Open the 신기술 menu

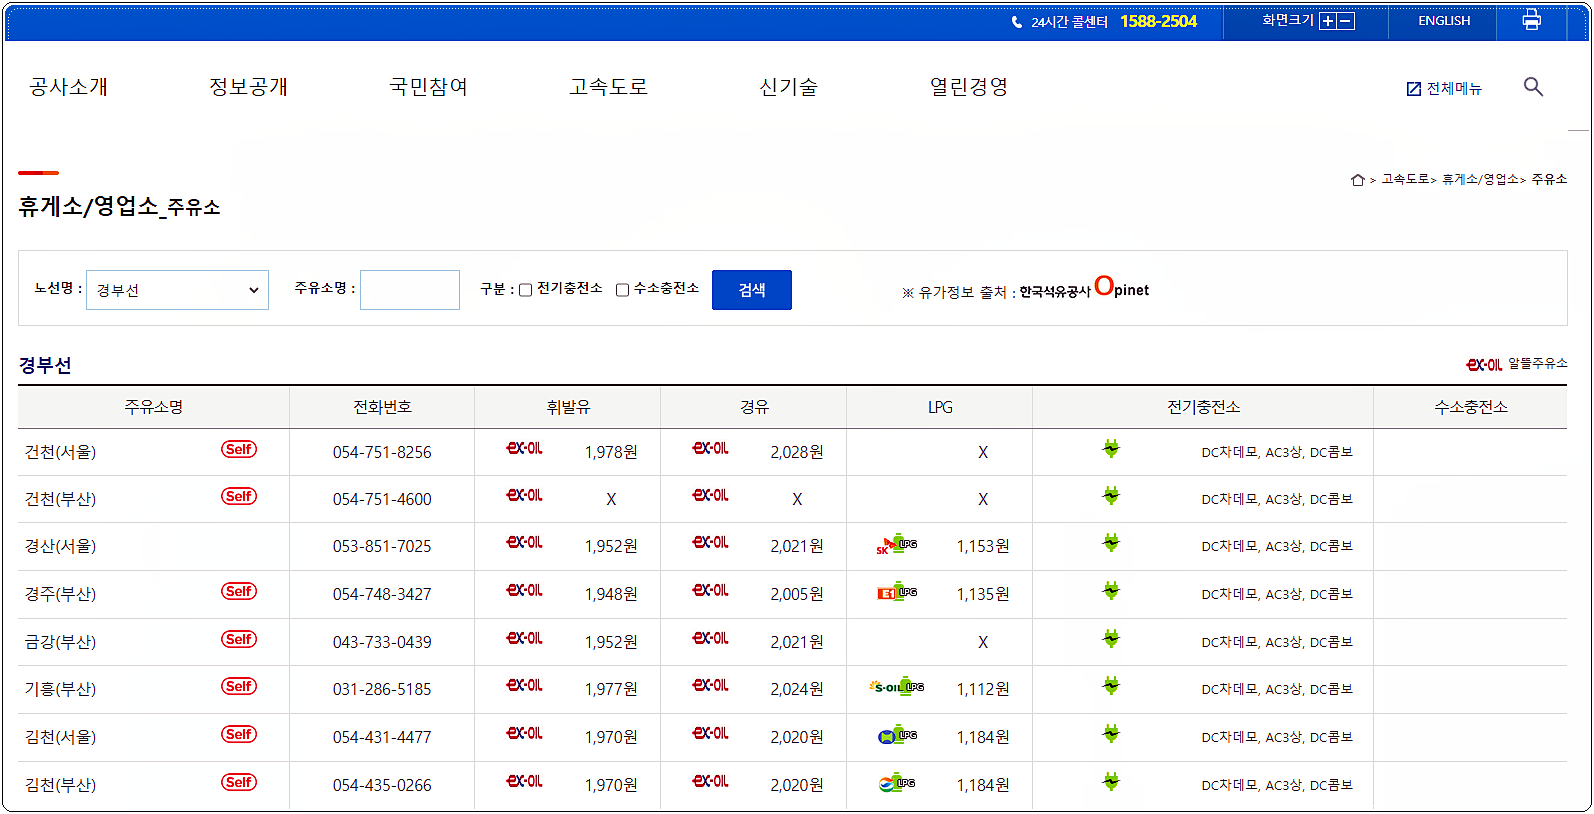point(788,87)
